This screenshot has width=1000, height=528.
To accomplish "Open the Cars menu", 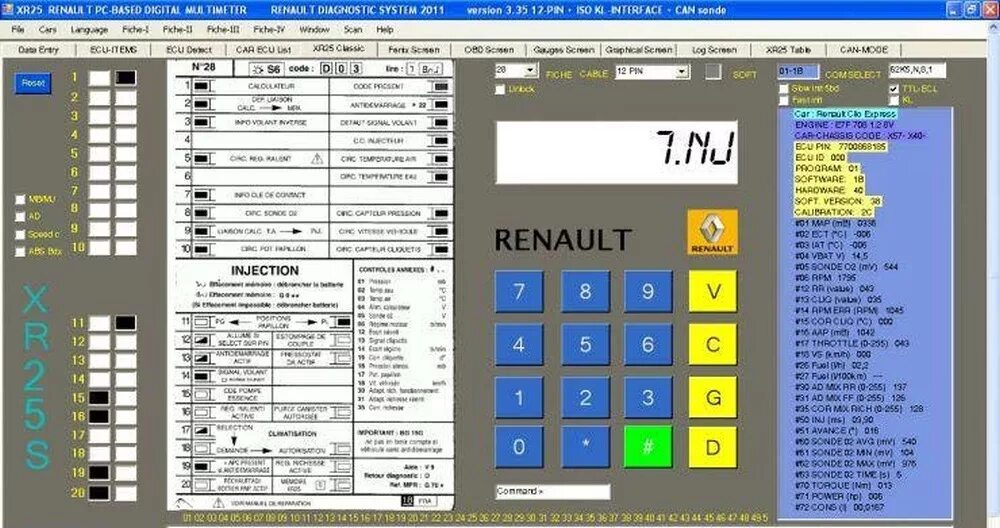I will click(47, 29).
